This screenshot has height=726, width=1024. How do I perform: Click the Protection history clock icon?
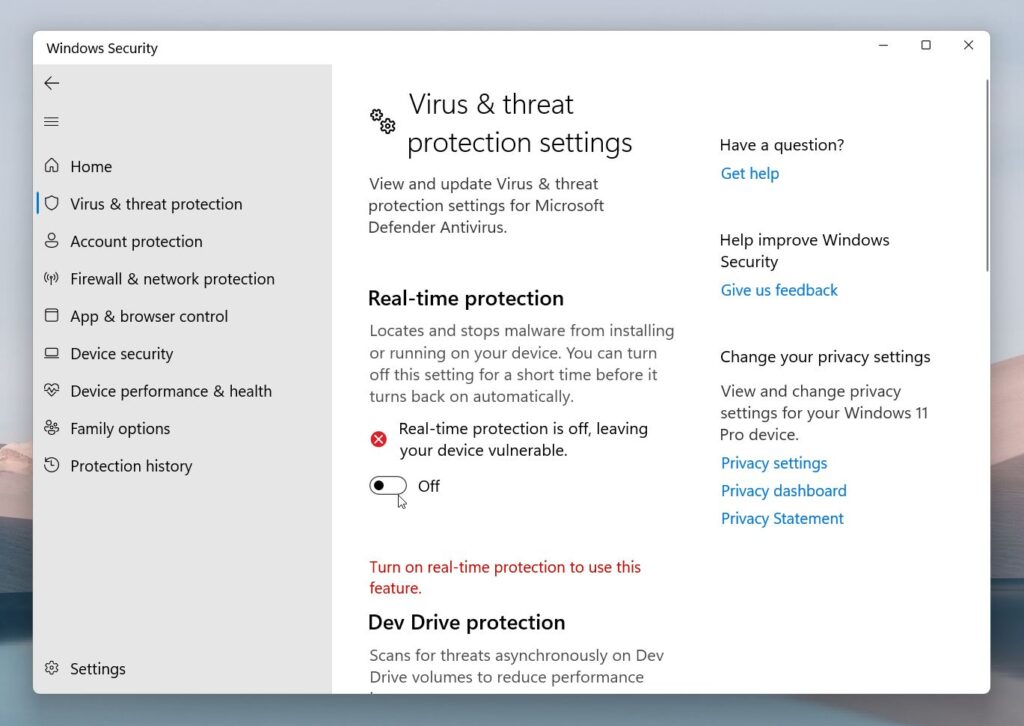click(52, 465)
